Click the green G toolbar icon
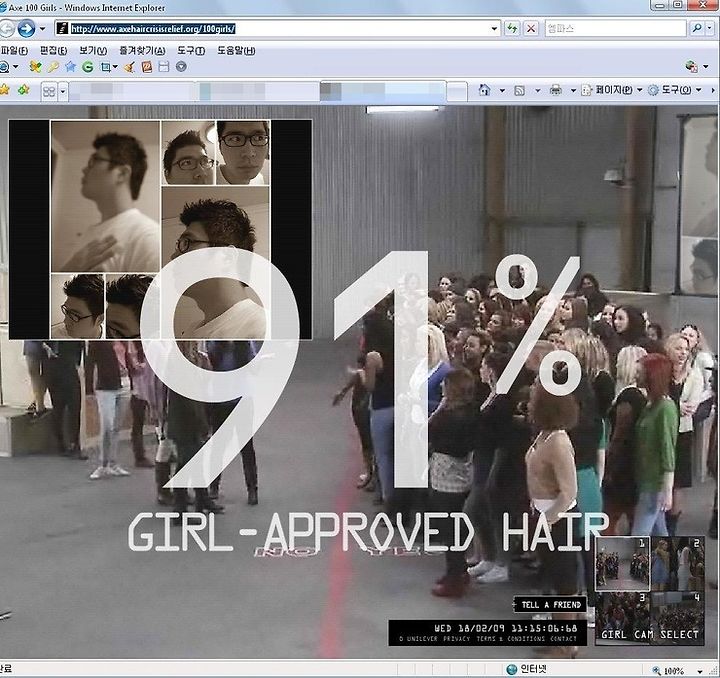720x678 pixels. [x=87, y=67]
